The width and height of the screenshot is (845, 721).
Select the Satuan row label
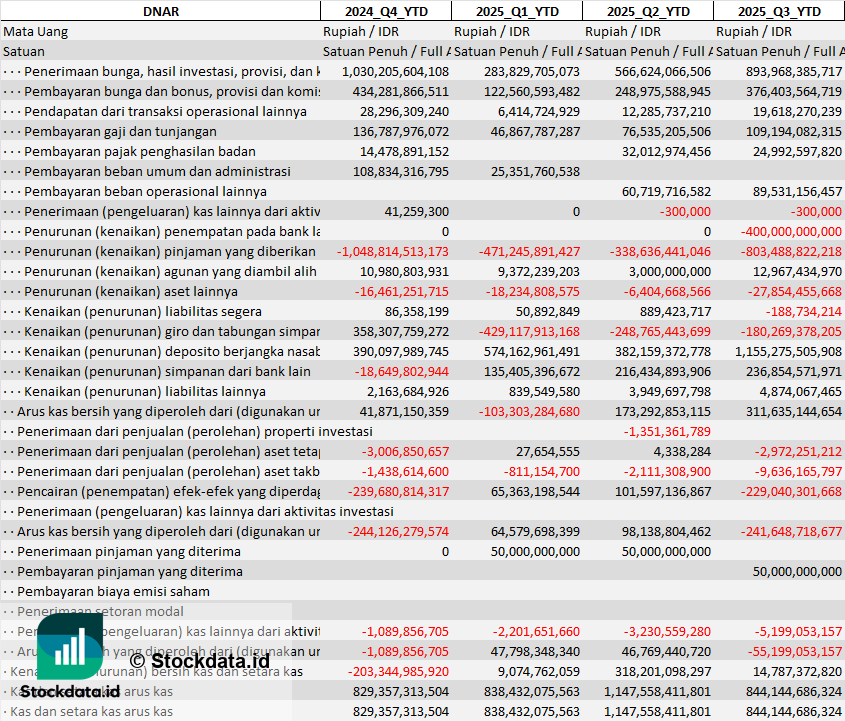(24, 51)
